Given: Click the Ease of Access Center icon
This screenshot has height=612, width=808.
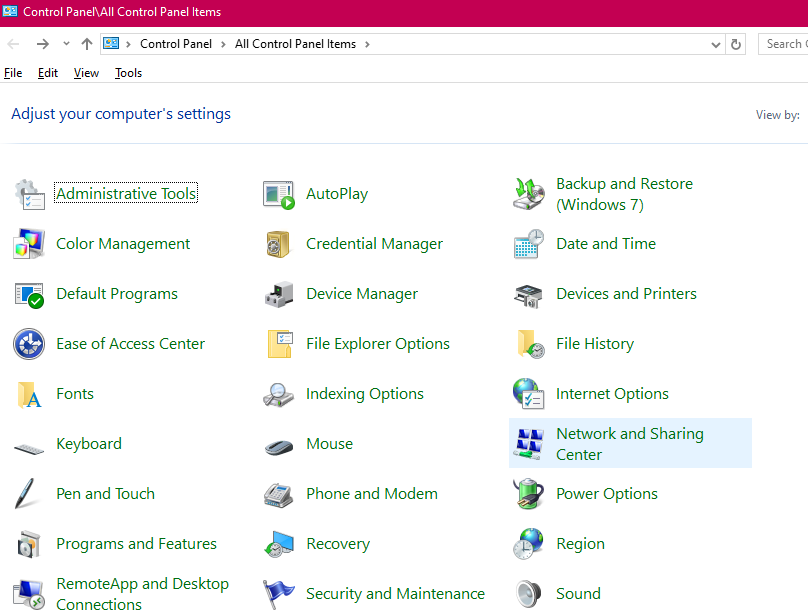Looking at the screenshot, I should coord(29,344).
